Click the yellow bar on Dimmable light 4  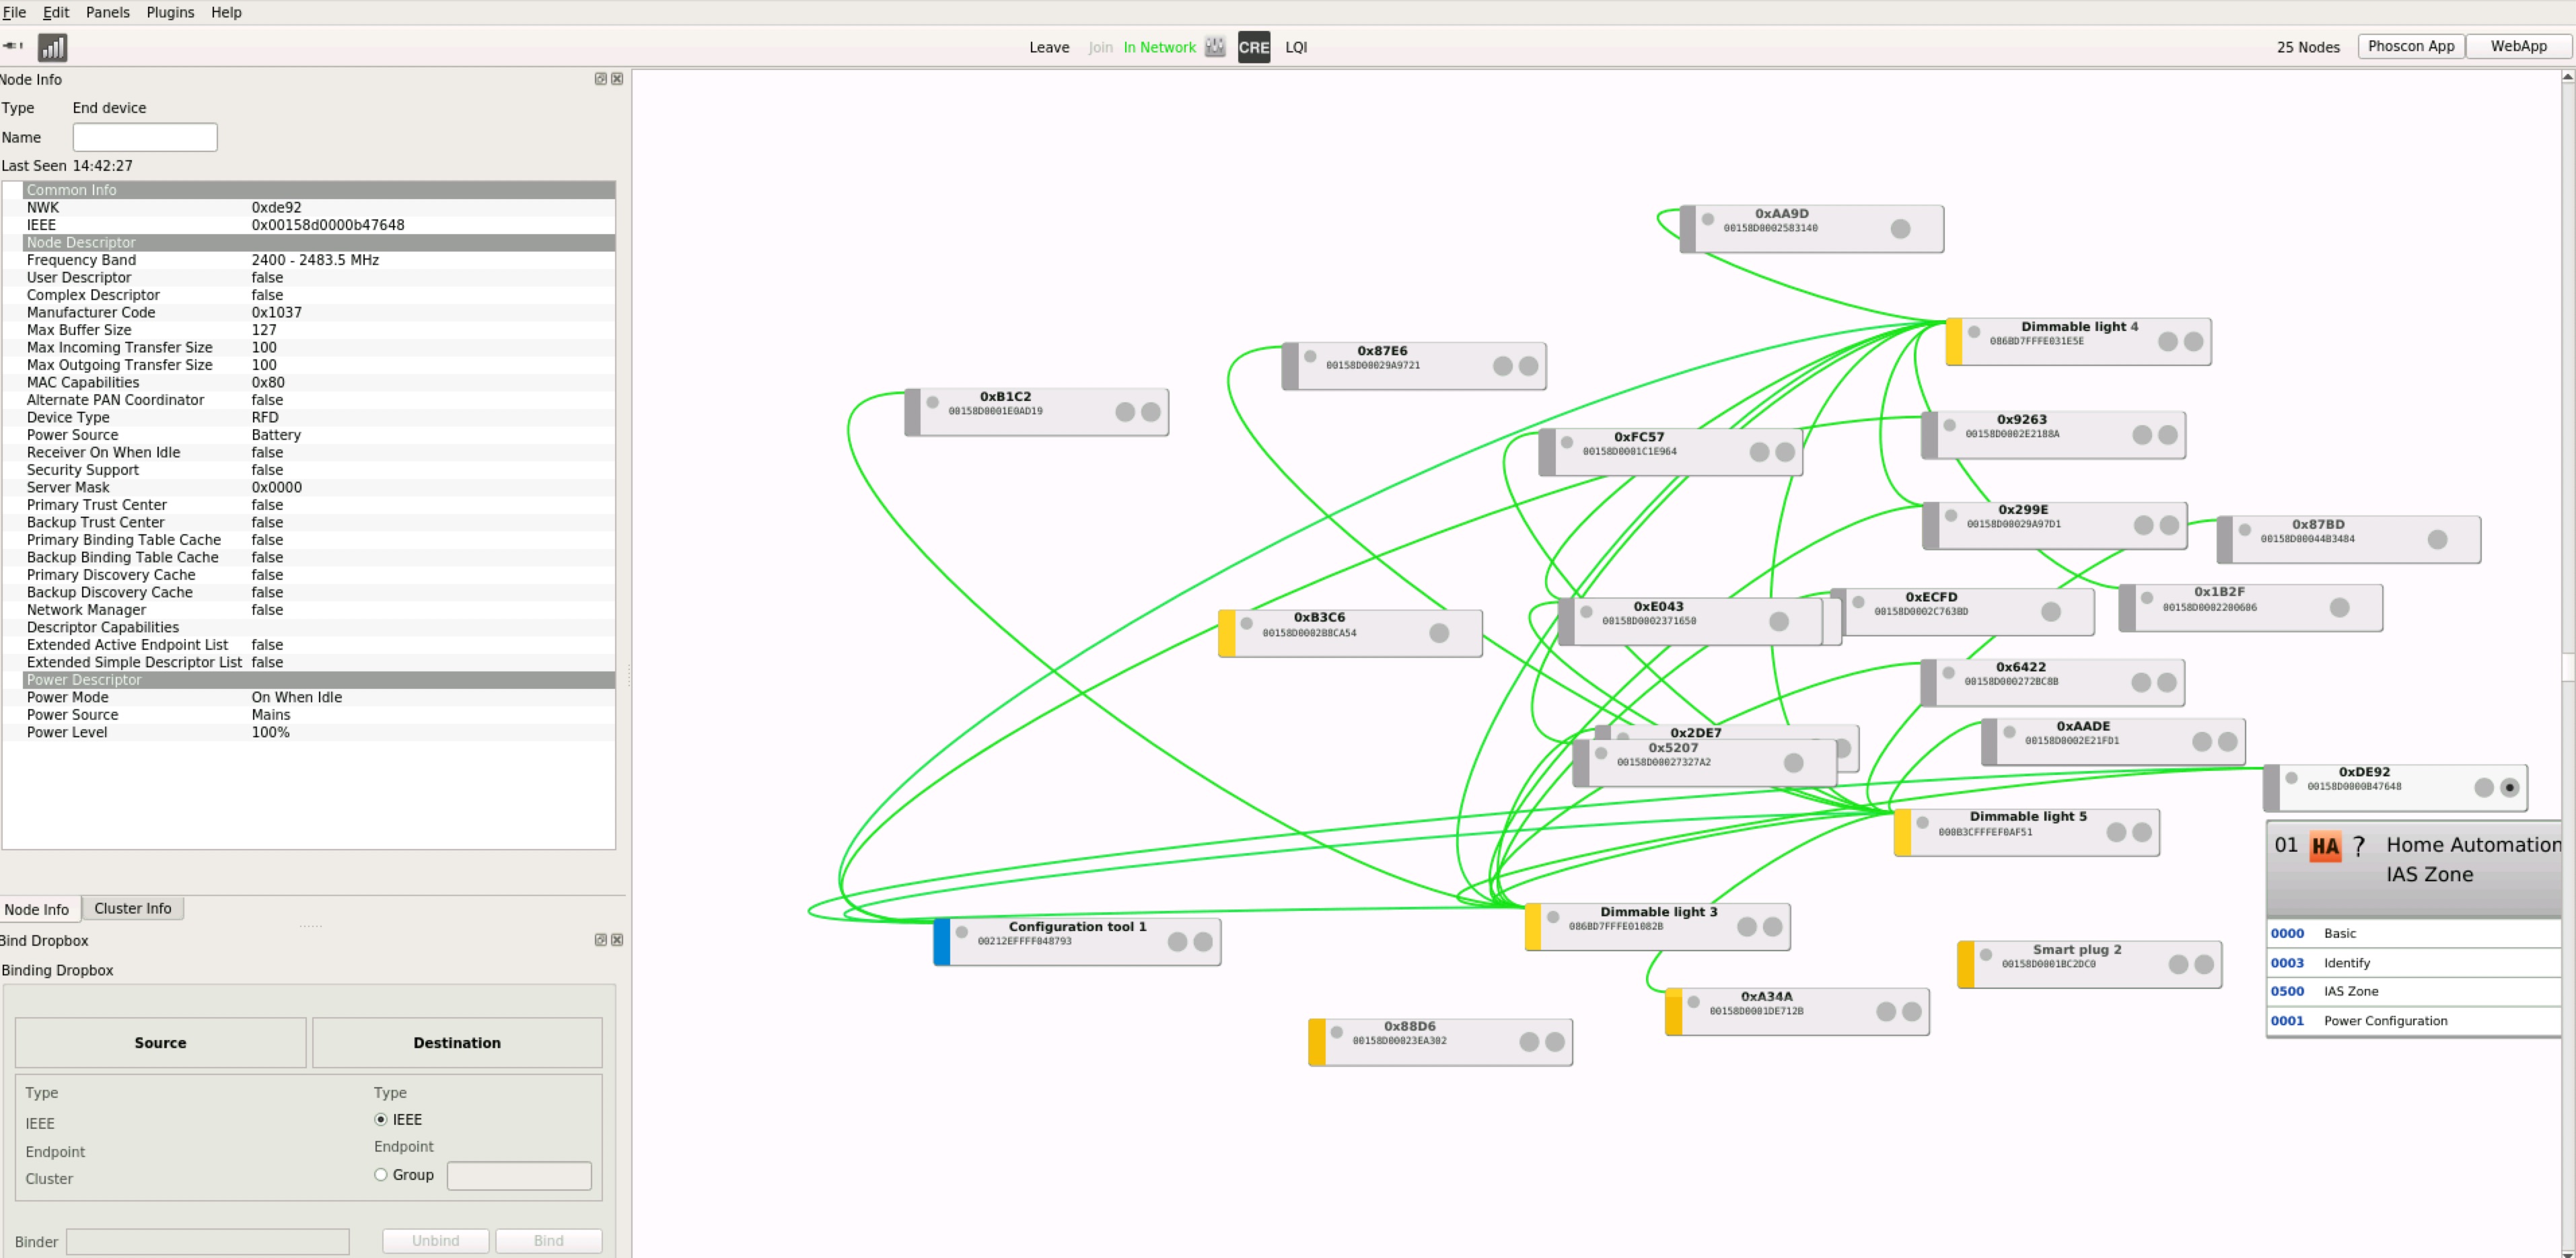(x=1953, y=342)
